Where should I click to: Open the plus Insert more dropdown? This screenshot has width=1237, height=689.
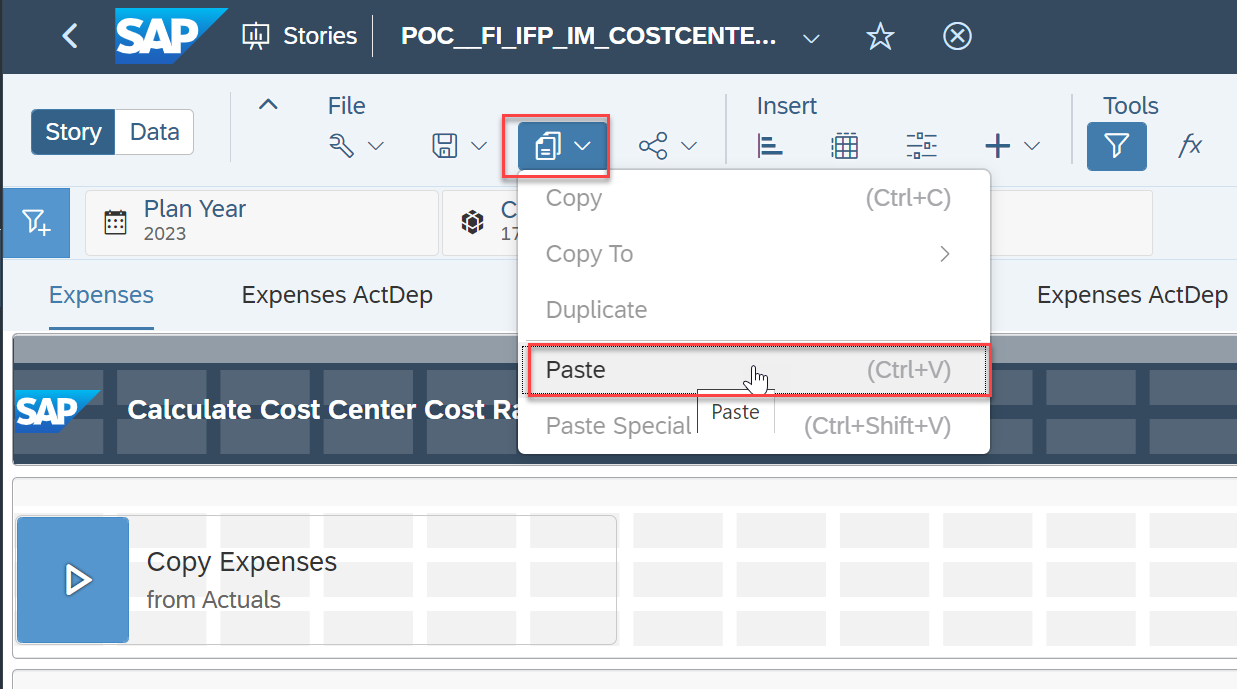tap(1012, 146)
